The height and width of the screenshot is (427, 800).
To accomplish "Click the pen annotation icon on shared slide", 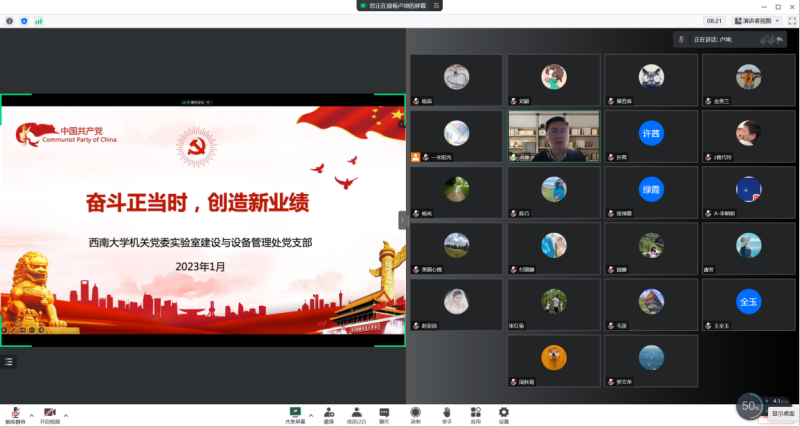I will tap(13, 330).
